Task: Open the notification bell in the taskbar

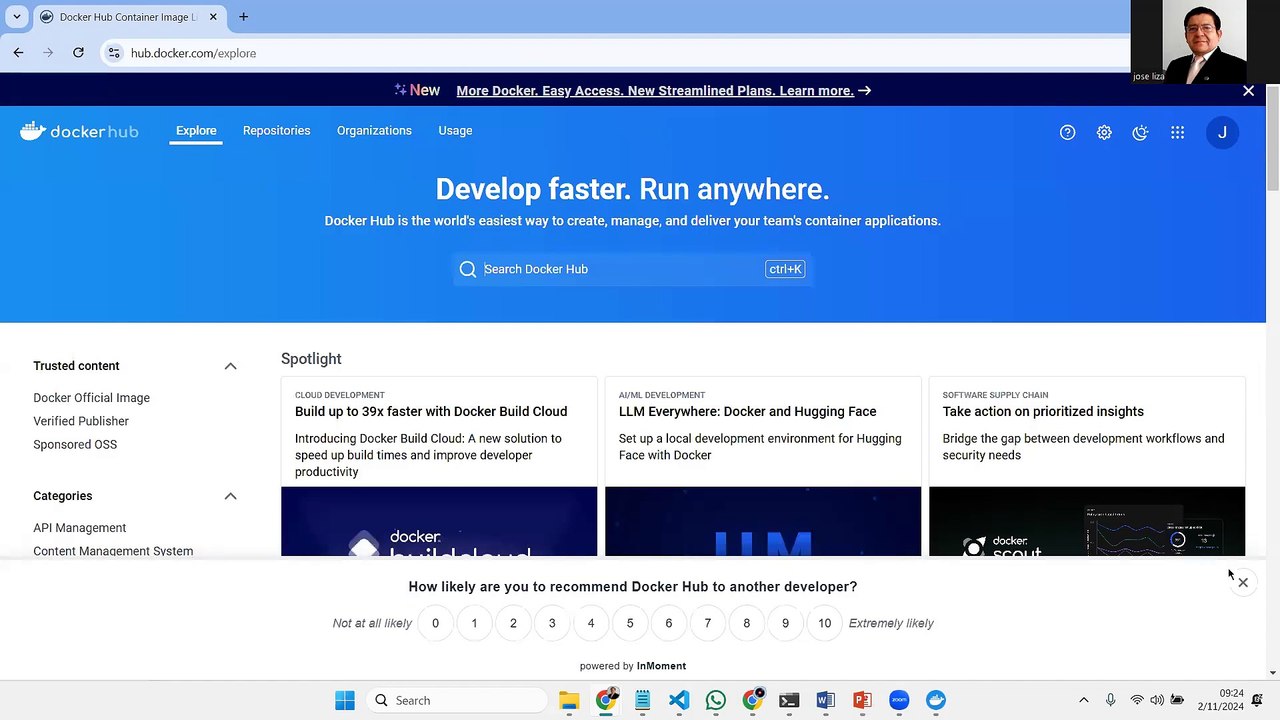Action: (x=1258, y=700)
